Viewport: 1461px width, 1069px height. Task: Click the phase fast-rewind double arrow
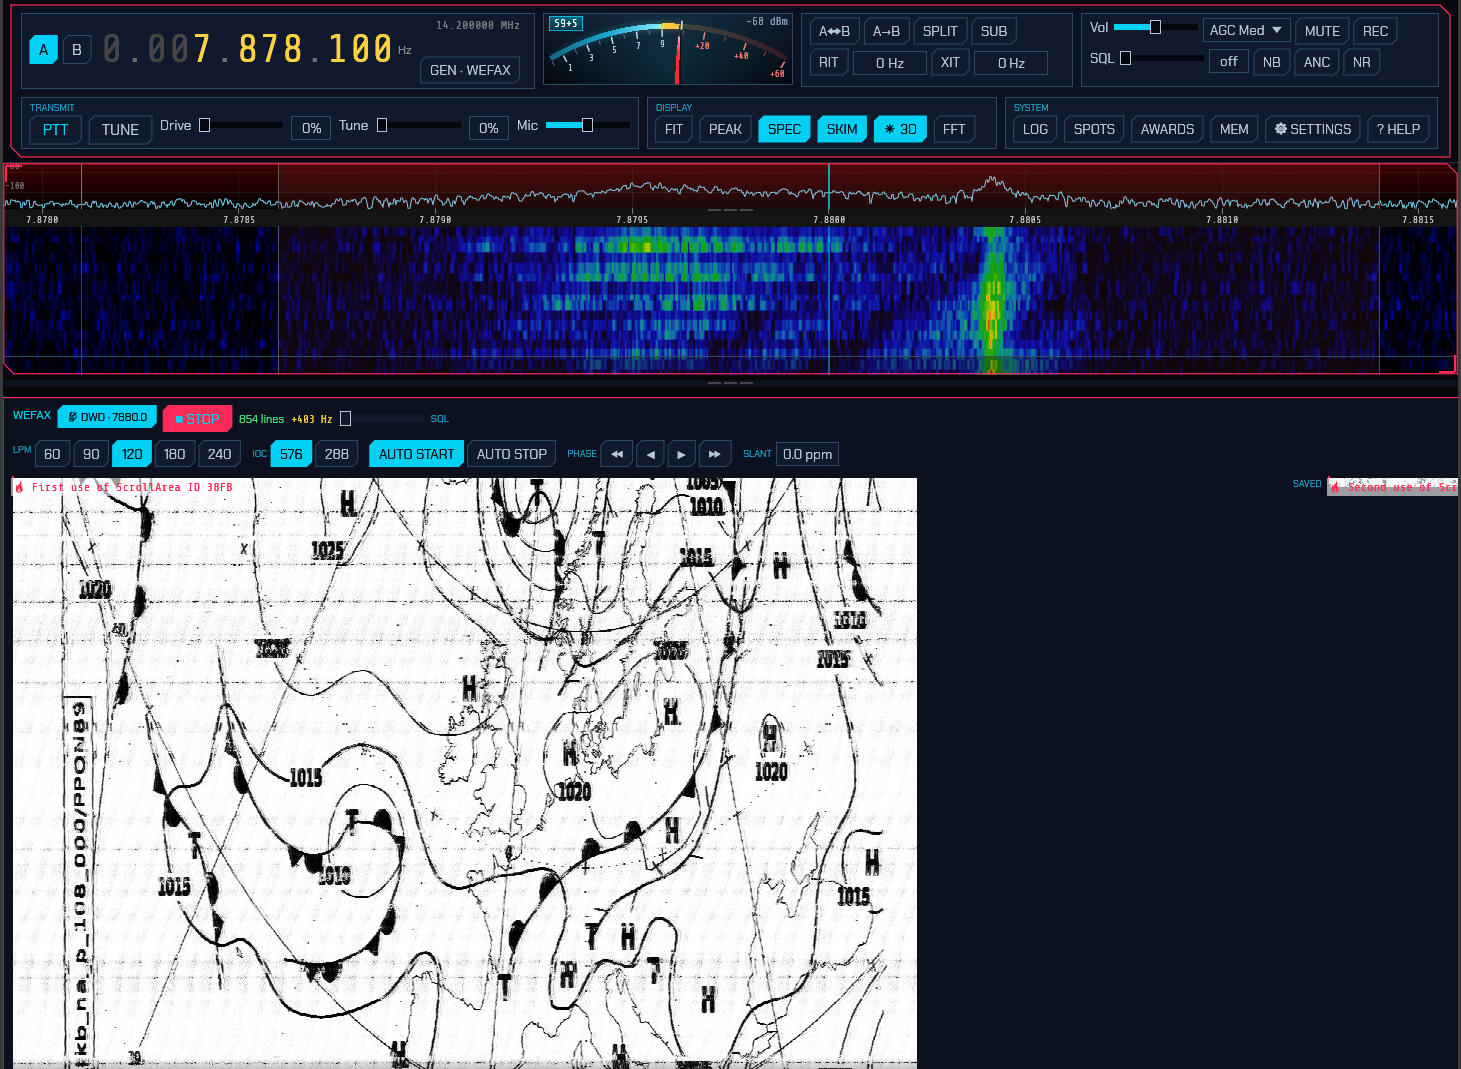coord(617,454)
